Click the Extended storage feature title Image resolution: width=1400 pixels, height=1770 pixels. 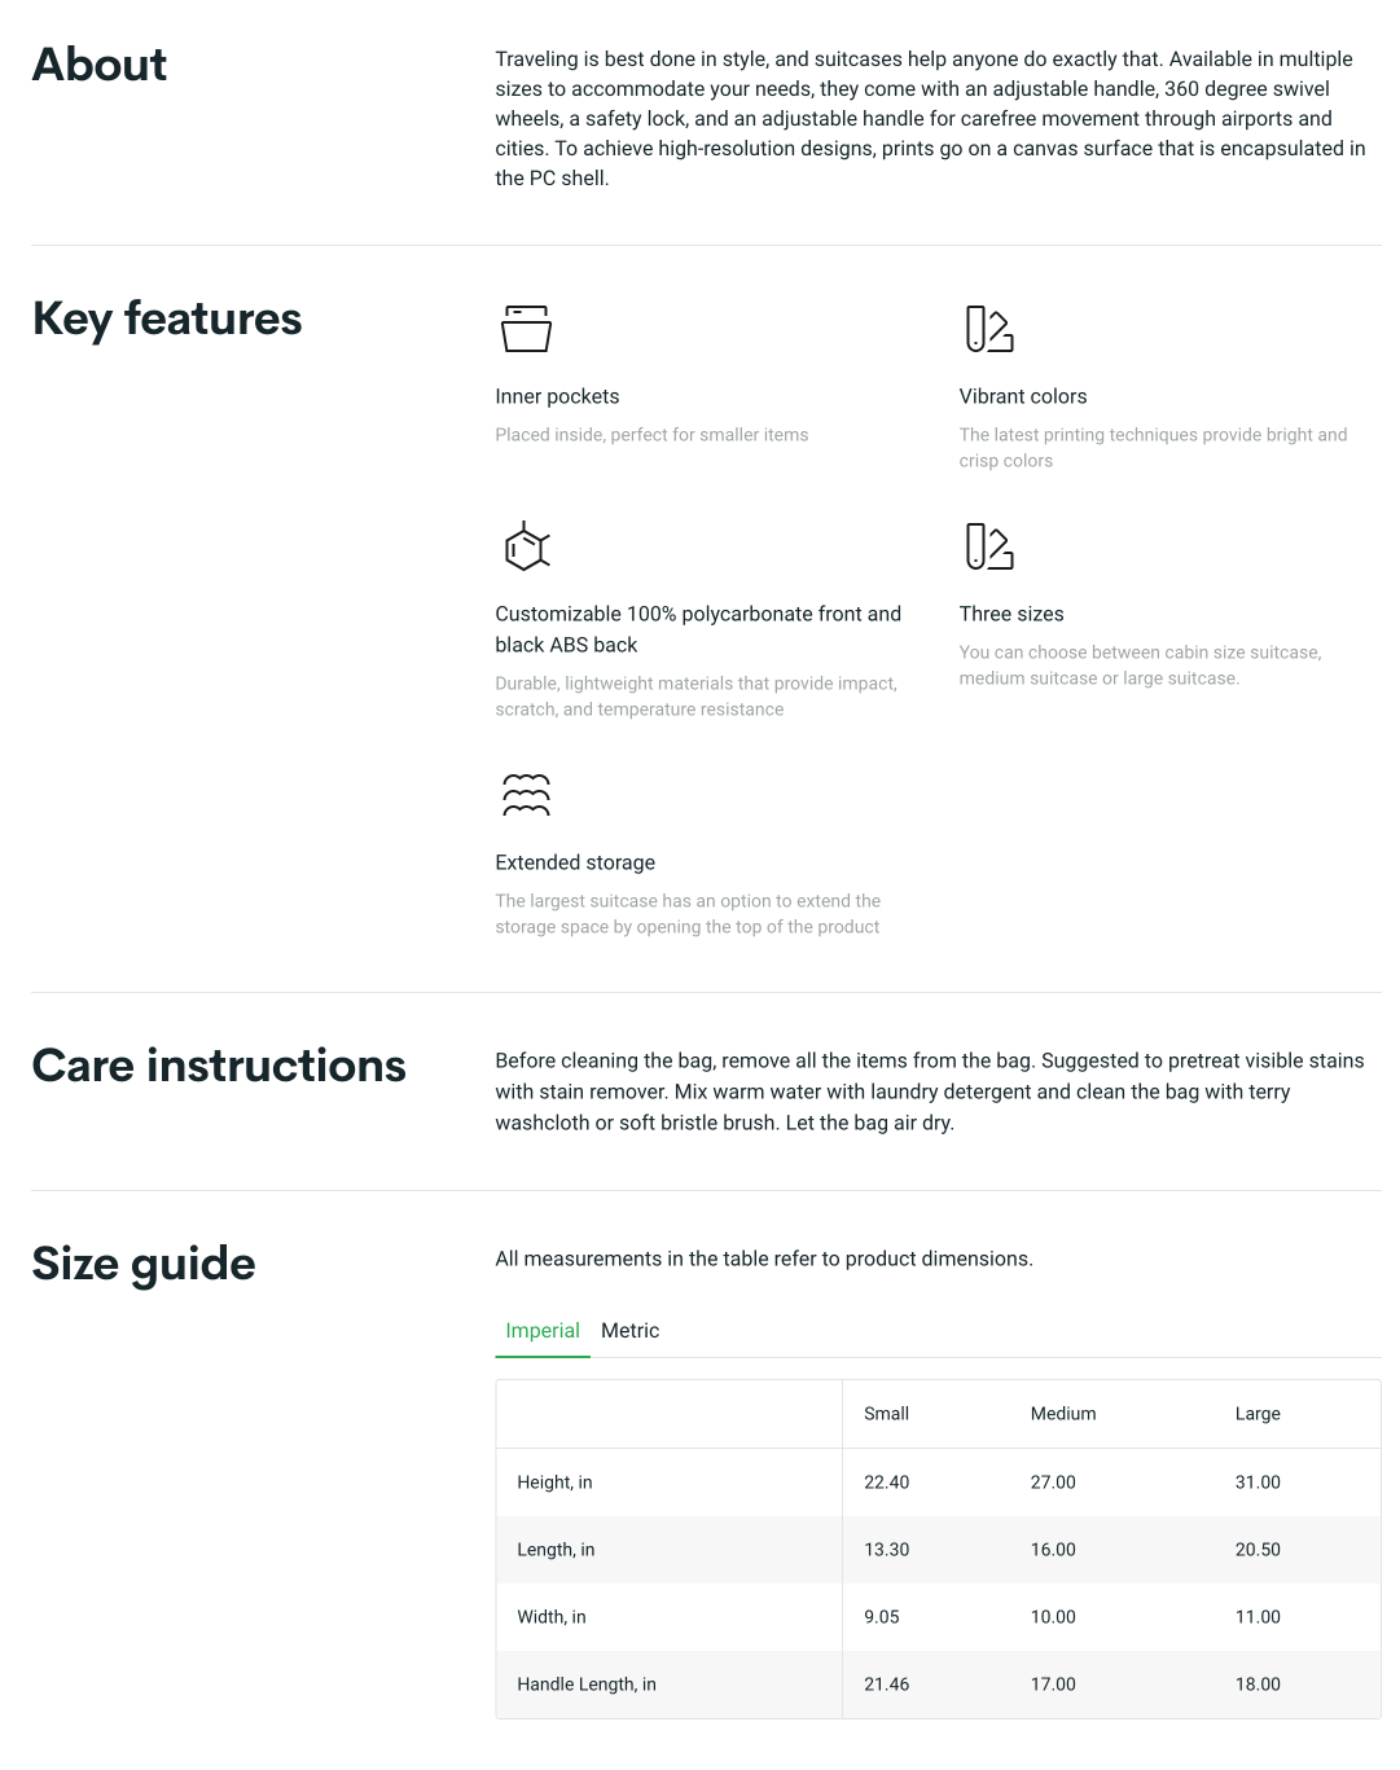[x=575, y=862]
